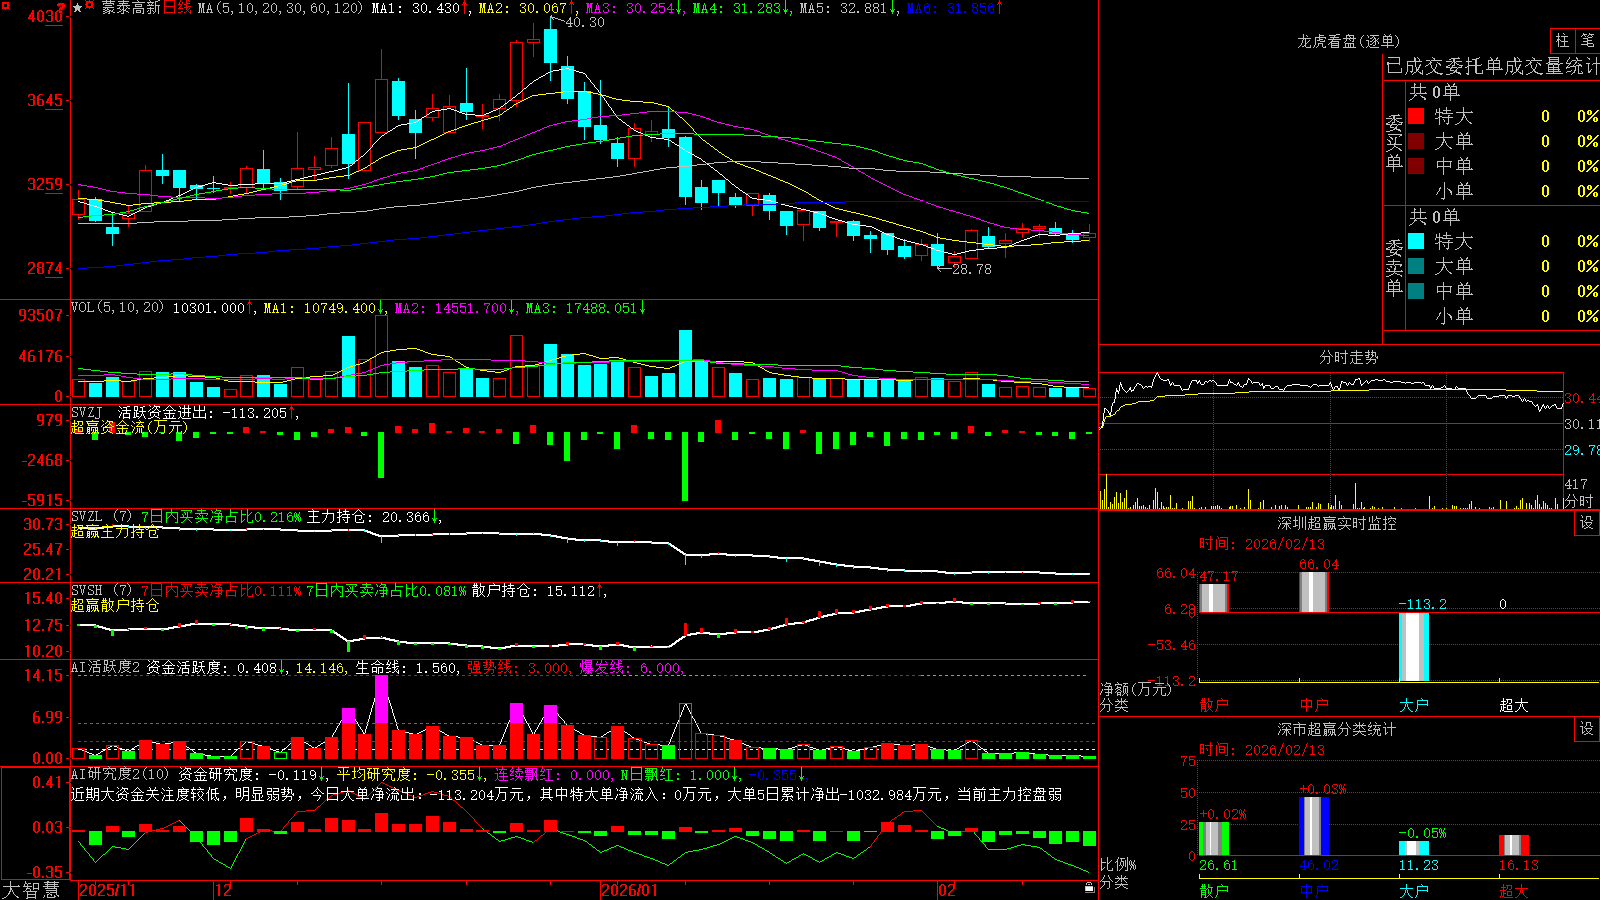
Task: Click the 柱 (bar) view button
Action: [x=1562, y=41]
